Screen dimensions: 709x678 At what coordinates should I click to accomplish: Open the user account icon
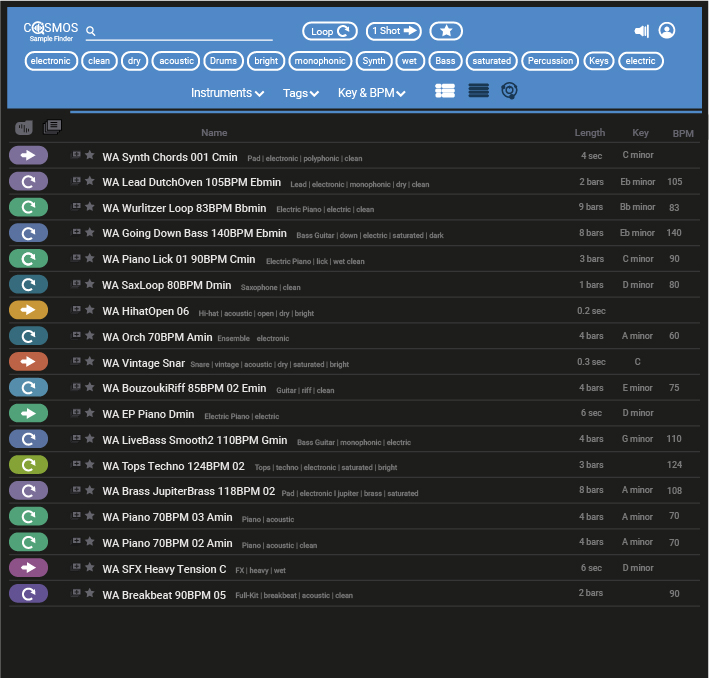[x=666, y=31]
